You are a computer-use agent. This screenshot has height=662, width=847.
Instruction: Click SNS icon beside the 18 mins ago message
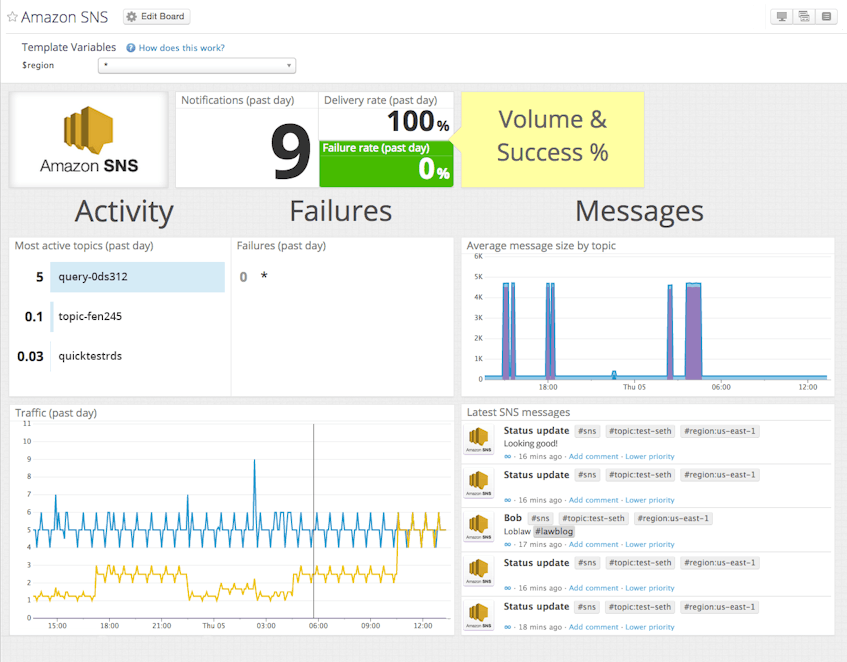click(479, 616)
